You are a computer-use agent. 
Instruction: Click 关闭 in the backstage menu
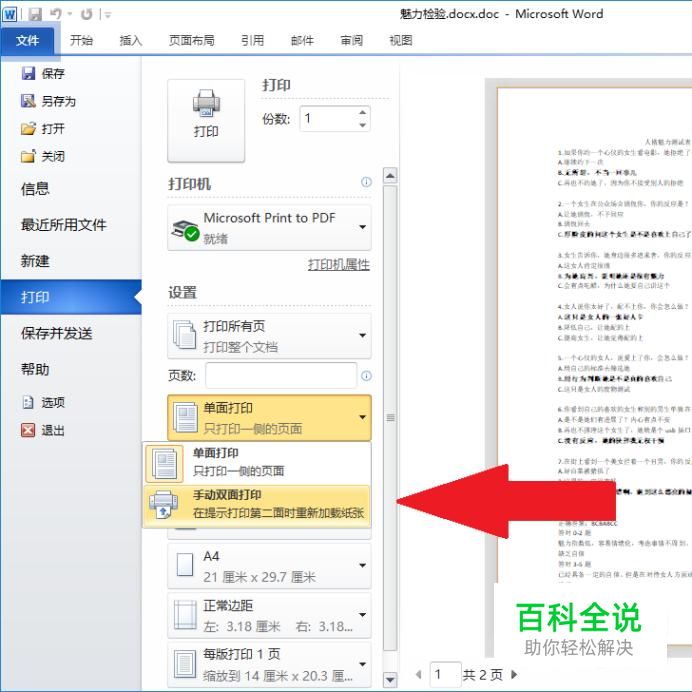[x=43, y=156]
